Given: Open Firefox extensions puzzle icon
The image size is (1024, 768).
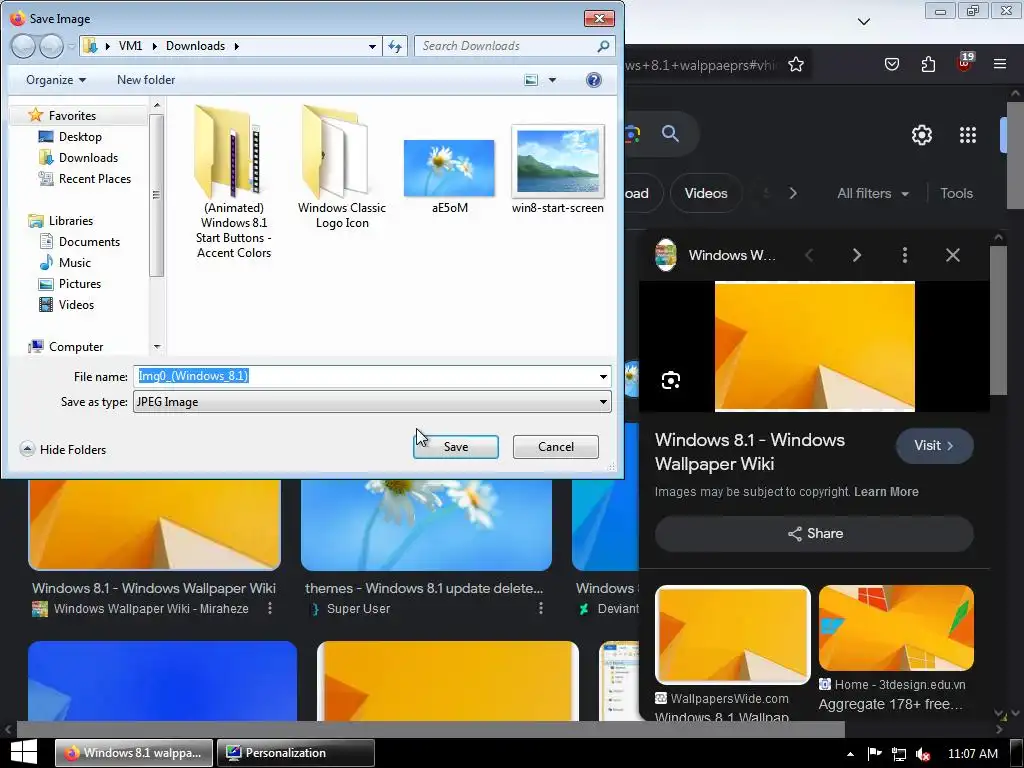Looking at the screenshot, I should (x=928, y=64).
